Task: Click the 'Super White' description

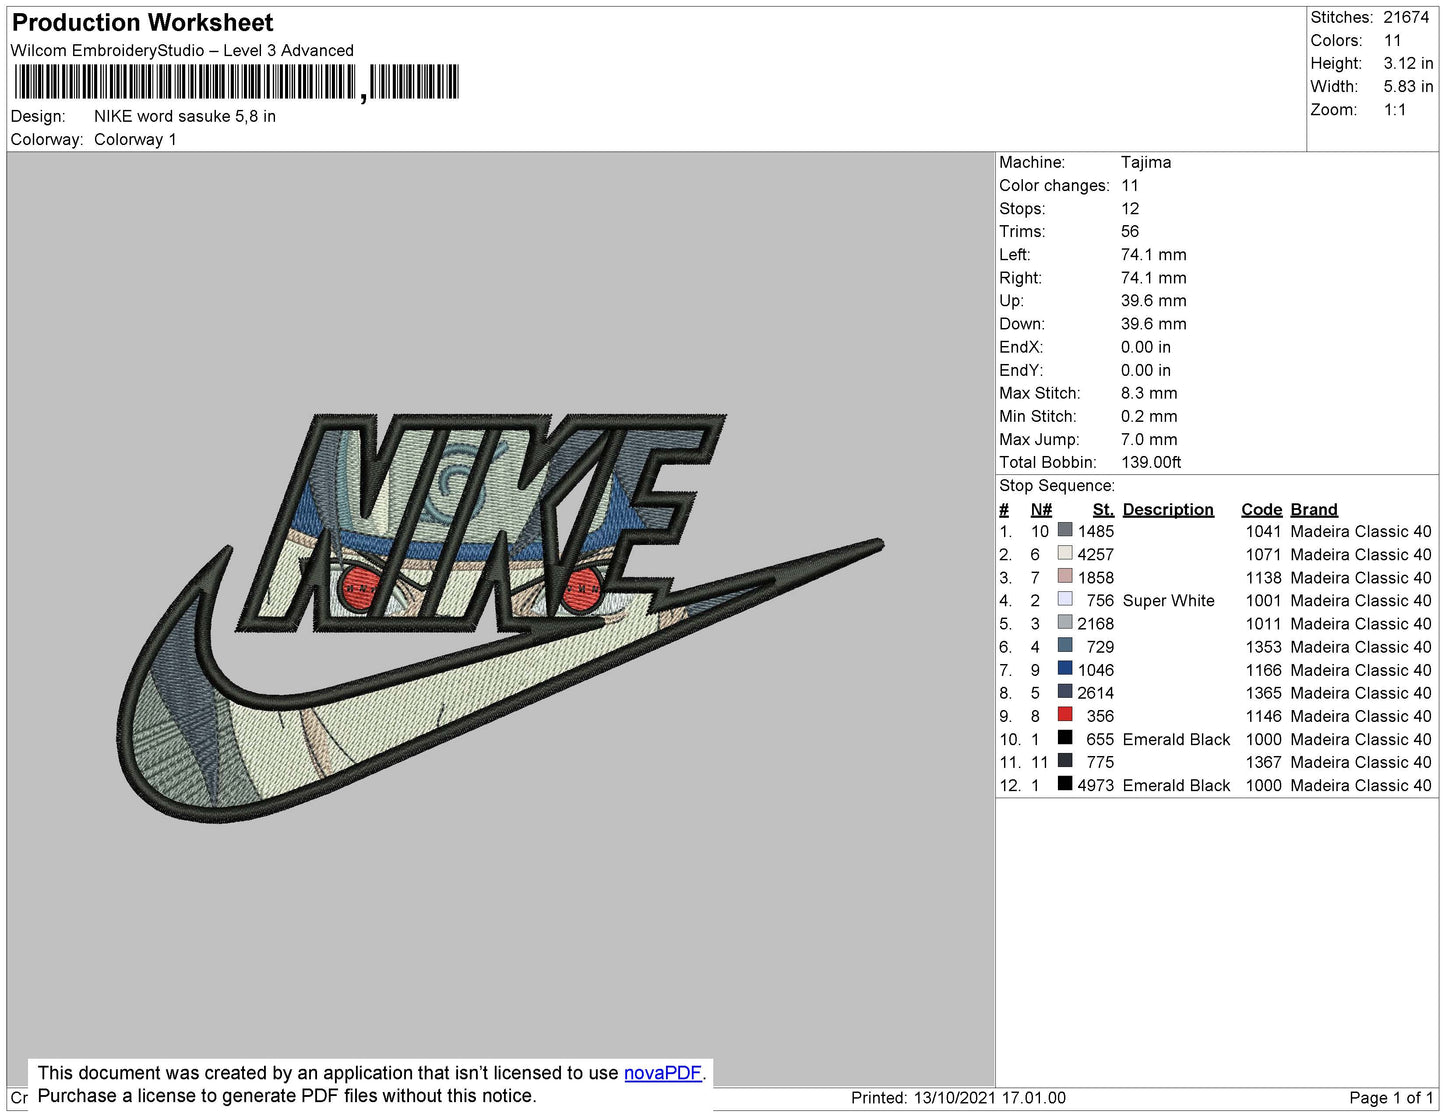Action: pos(1169,600)
